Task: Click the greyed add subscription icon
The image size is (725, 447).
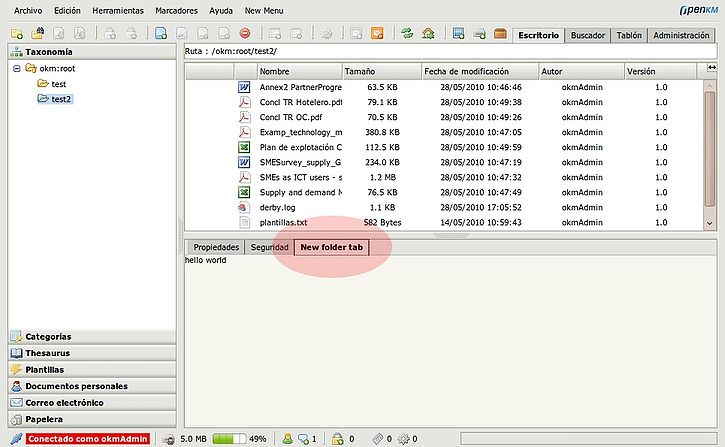Action: coord(356,33)
